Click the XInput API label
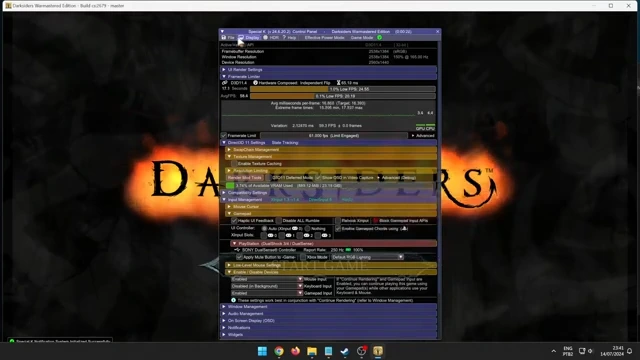The image size is (640, 360). tap(285, 200)
